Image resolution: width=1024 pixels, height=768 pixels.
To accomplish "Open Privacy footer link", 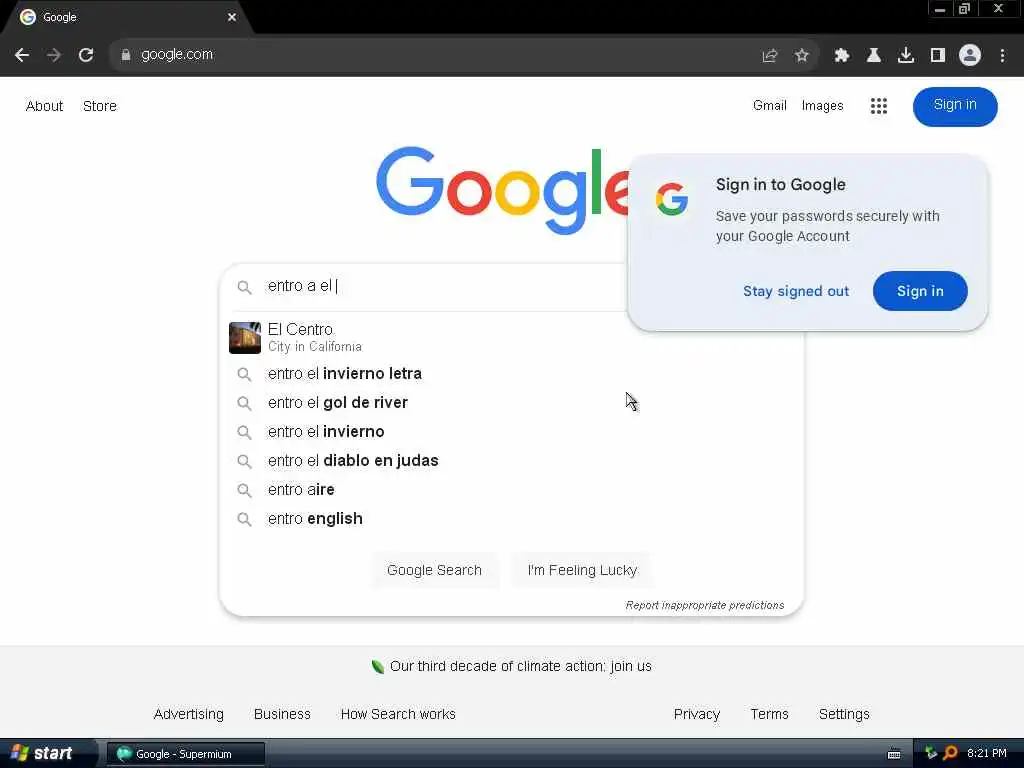I will click(697, 714).
